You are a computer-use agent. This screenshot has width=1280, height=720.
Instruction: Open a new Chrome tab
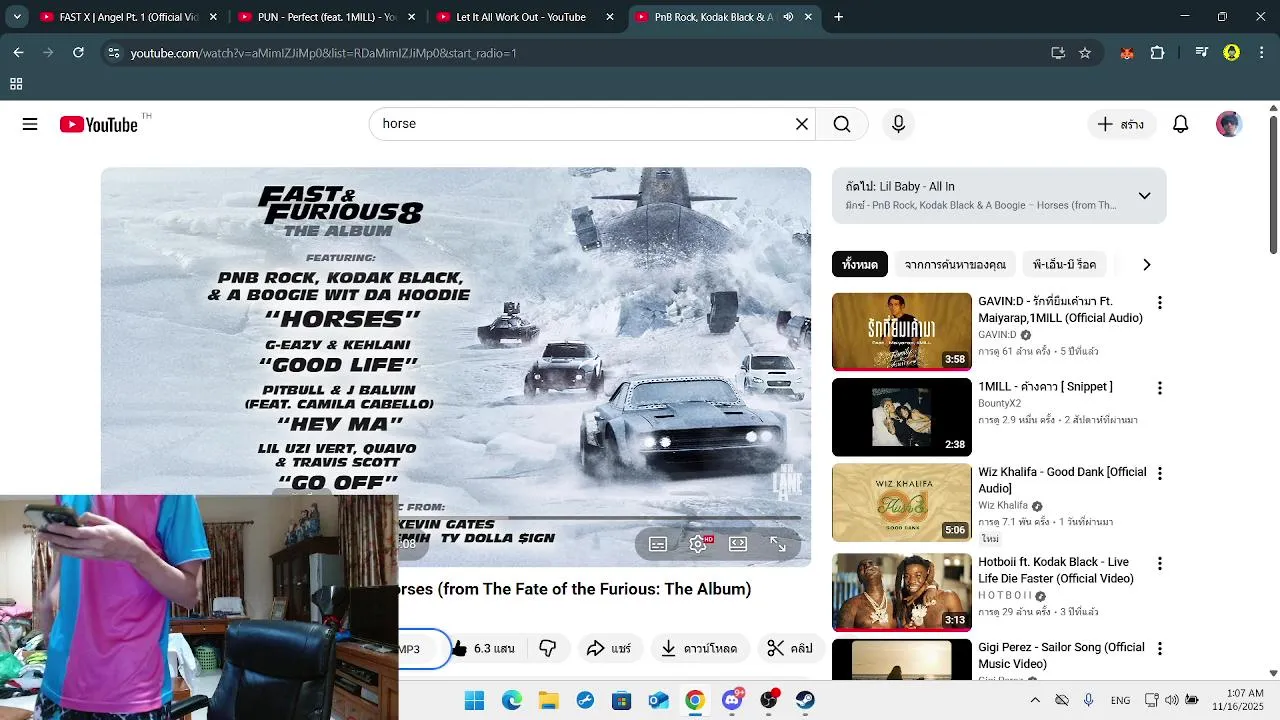[838, 17]
